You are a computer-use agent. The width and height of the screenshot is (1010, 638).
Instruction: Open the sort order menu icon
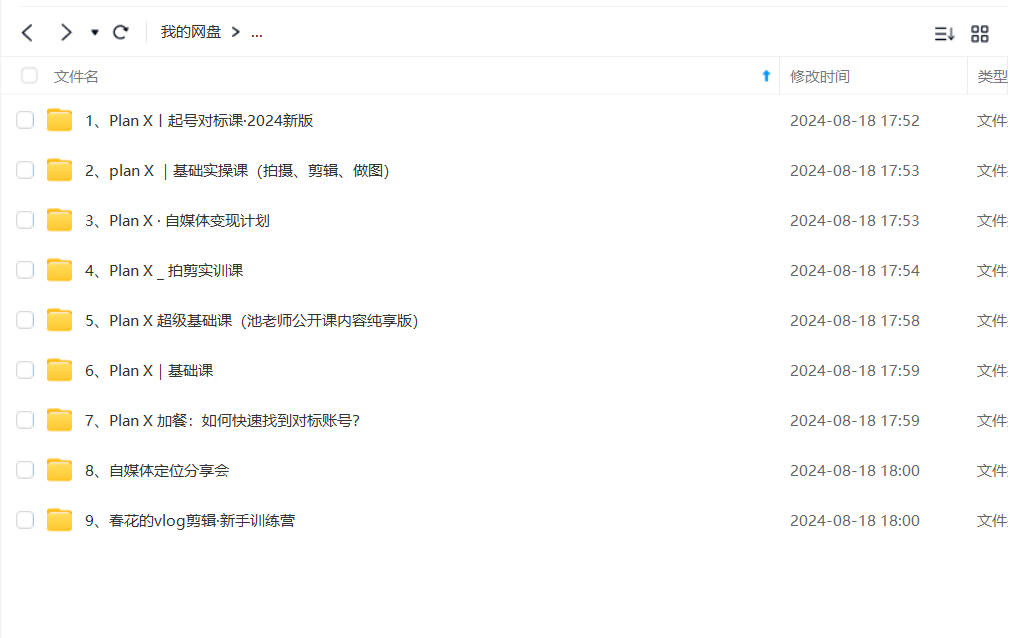click(x=944, y=34)
